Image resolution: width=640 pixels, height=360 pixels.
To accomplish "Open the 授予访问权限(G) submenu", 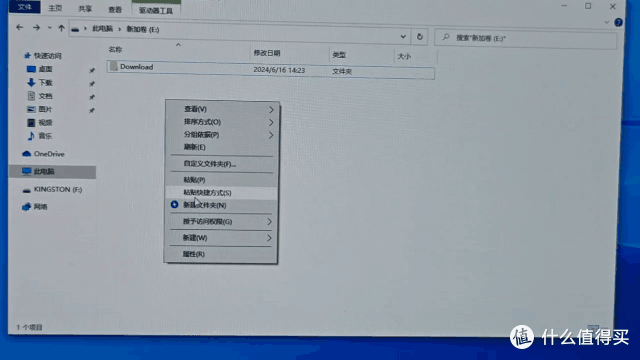I will tap(221, 221).
